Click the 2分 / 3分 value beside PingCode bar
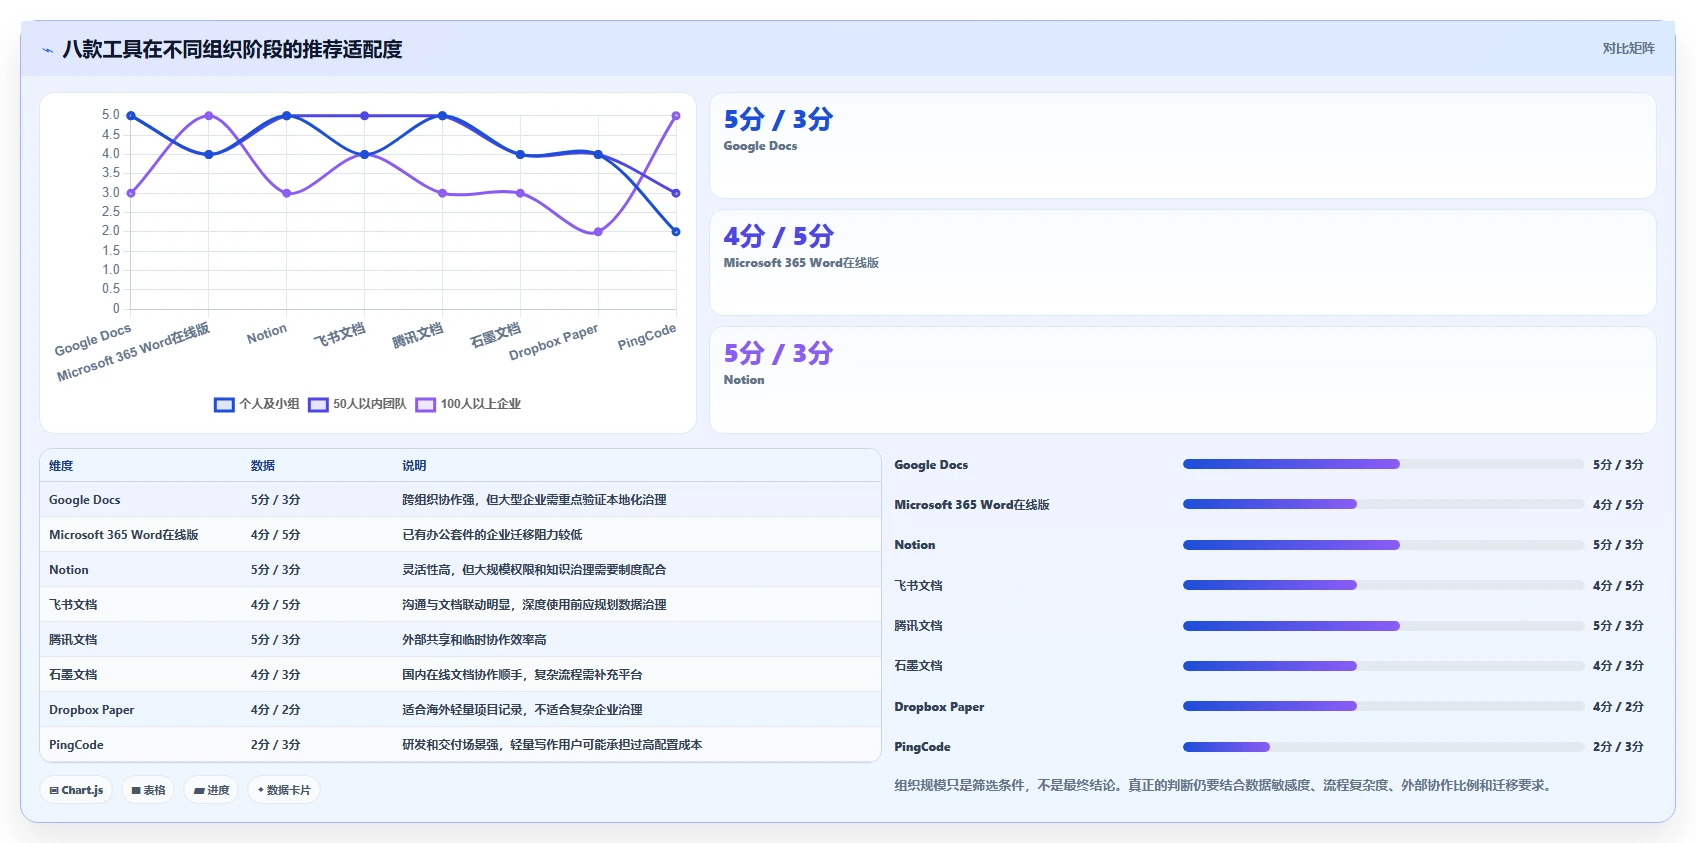Viewport: 1696px width, 843px height. point(1618,747)
